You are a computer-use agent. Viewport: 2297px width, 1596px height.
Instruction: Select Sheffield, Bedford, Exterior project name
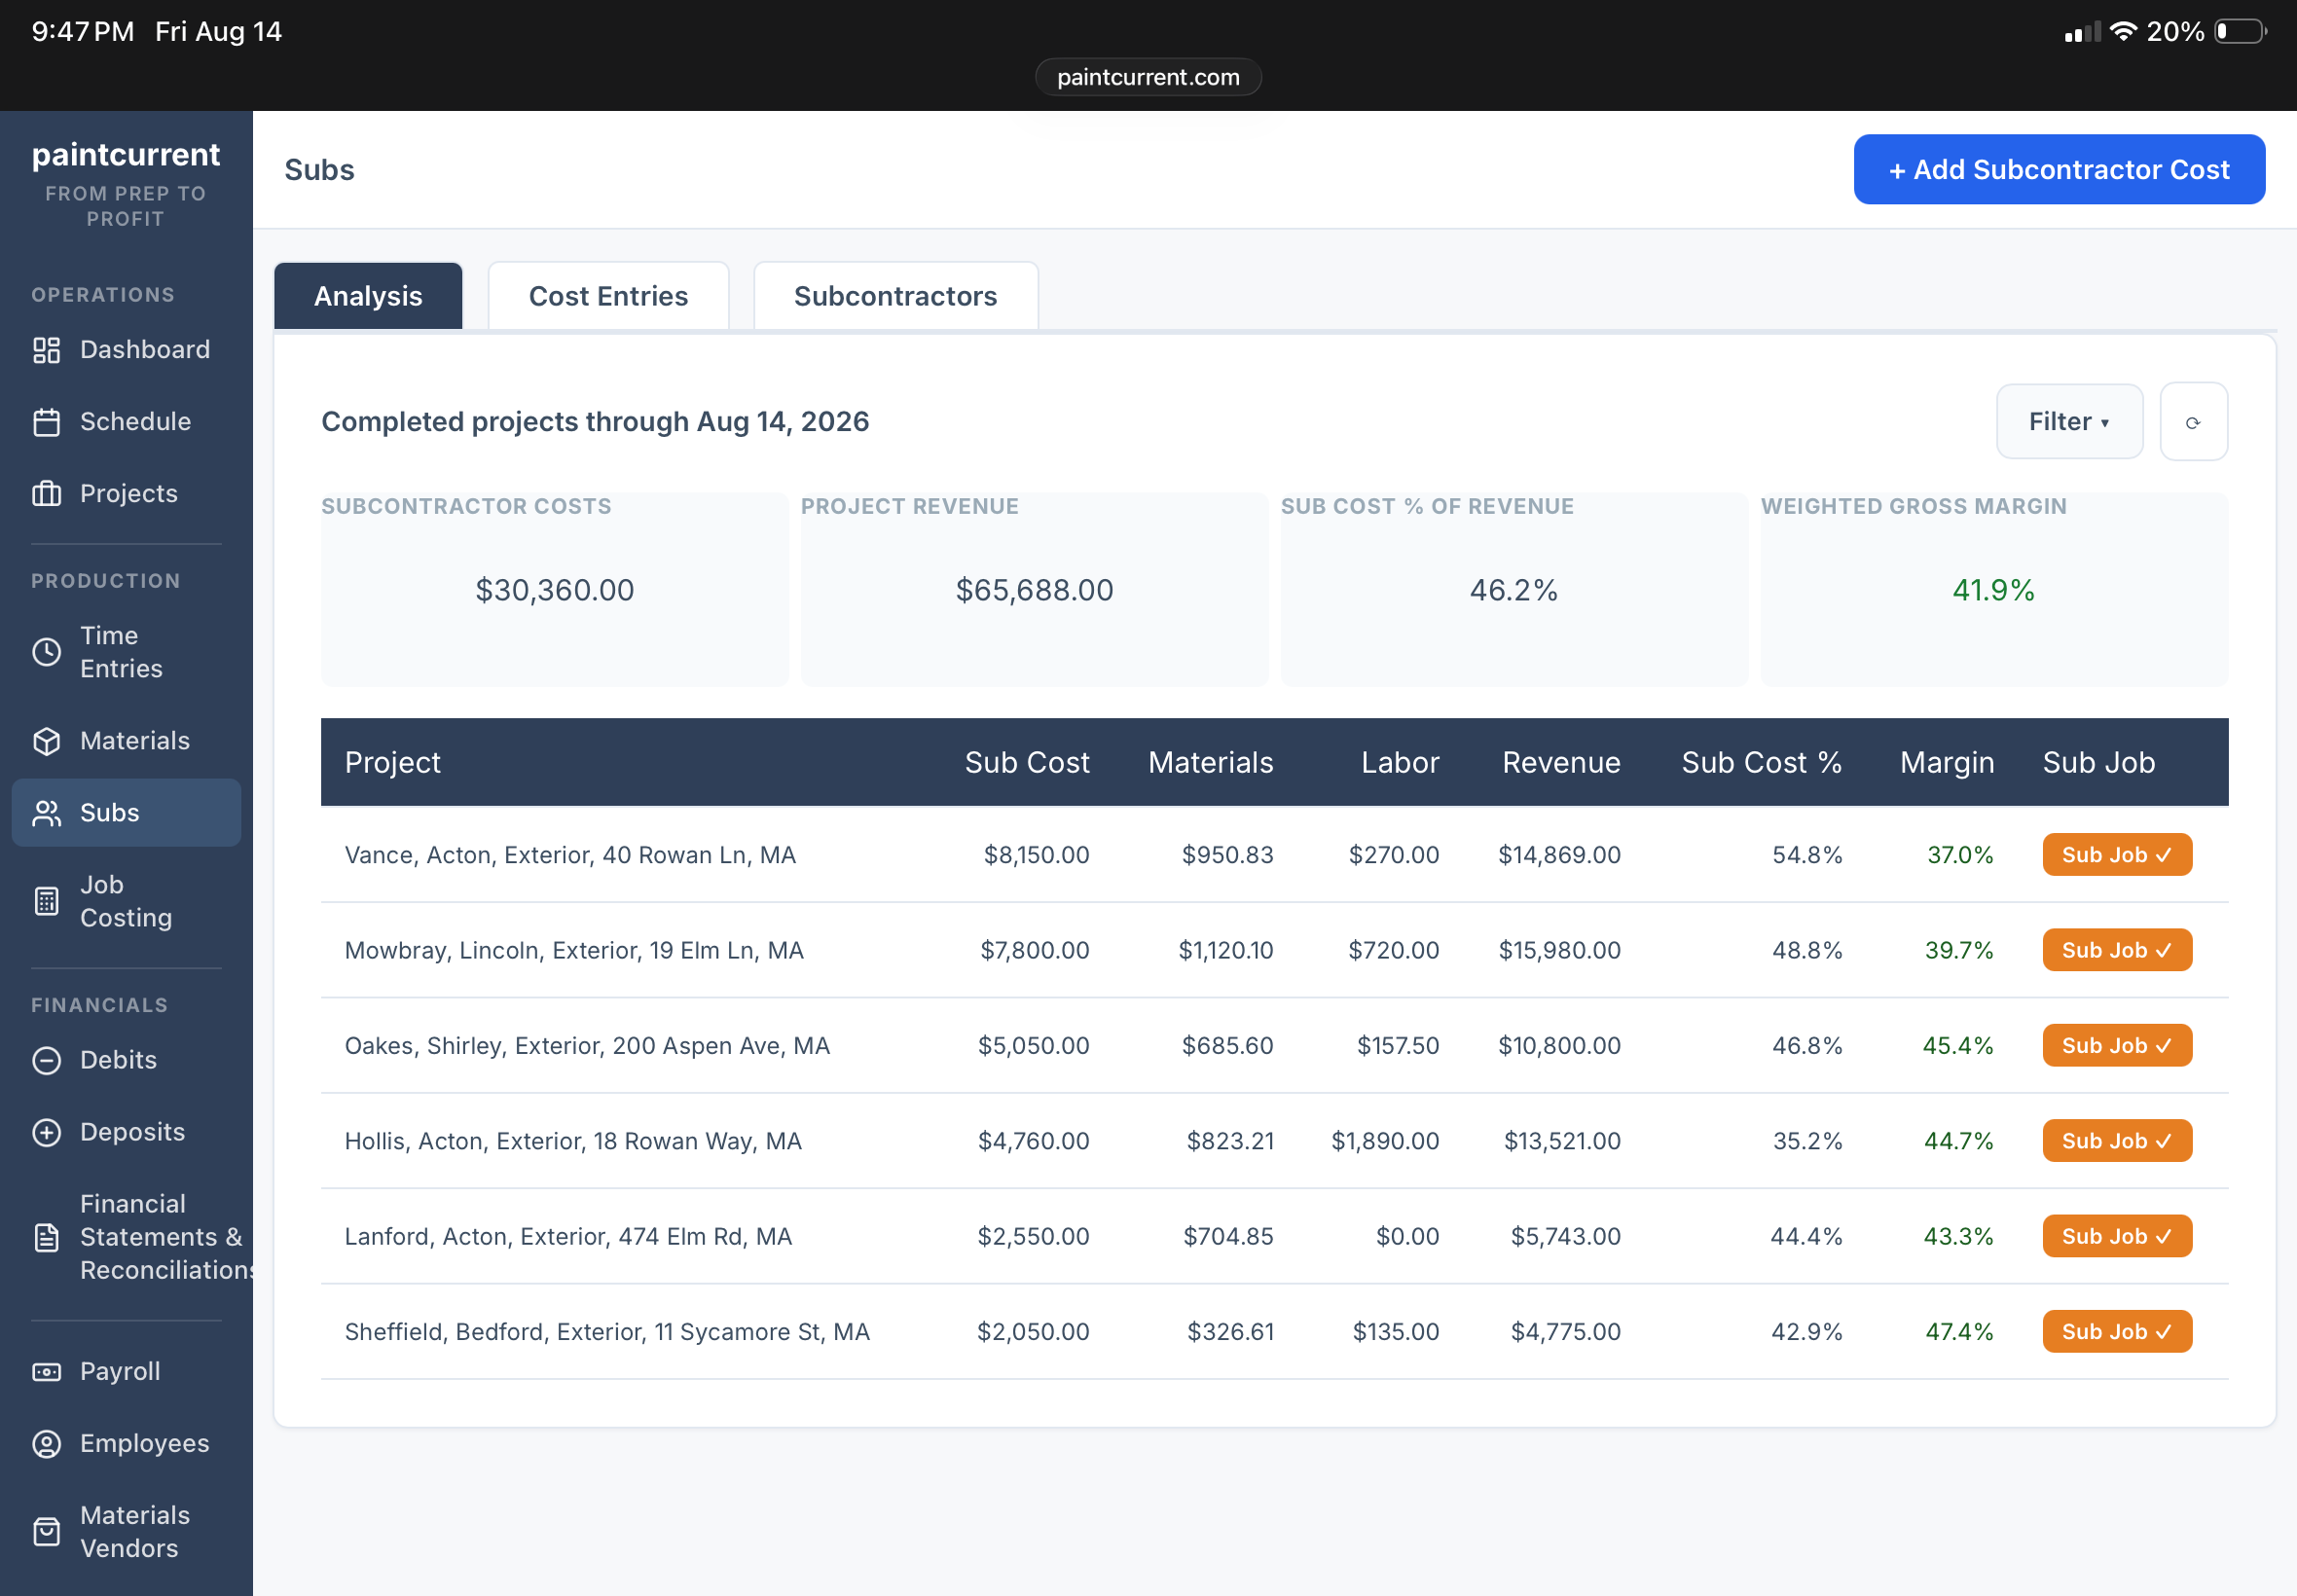607,1332
